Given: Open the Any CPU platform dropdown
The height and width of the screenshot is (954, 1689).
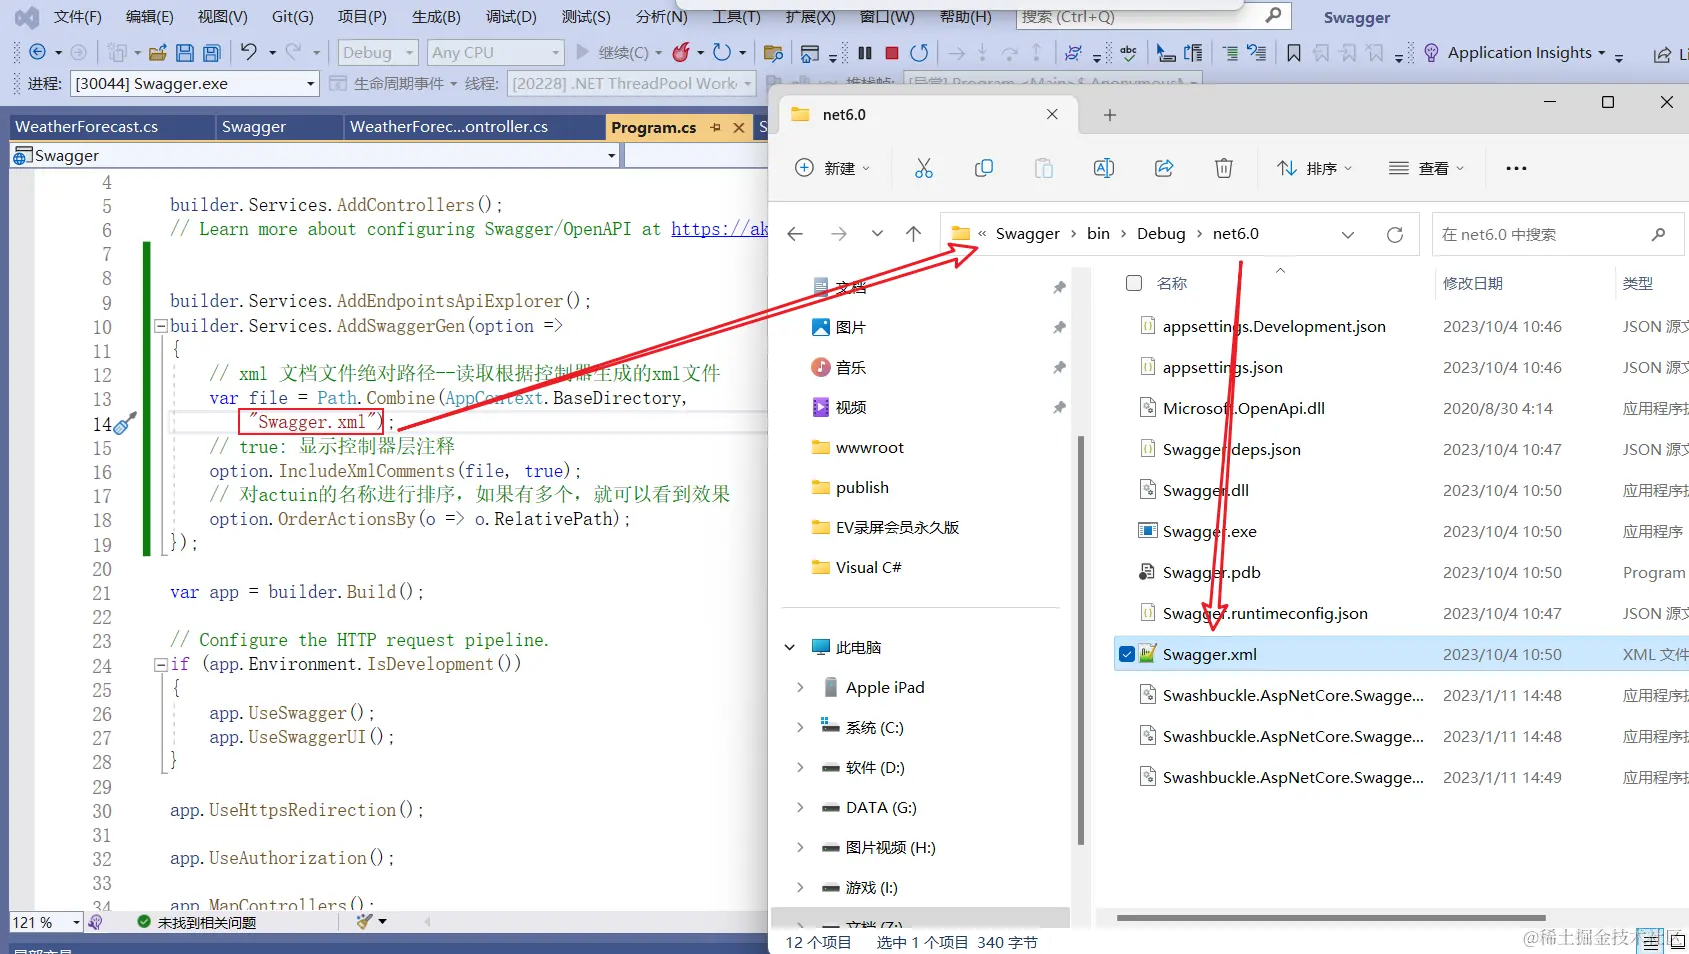Looking at the screenshot, I should (x=495, y=53).
